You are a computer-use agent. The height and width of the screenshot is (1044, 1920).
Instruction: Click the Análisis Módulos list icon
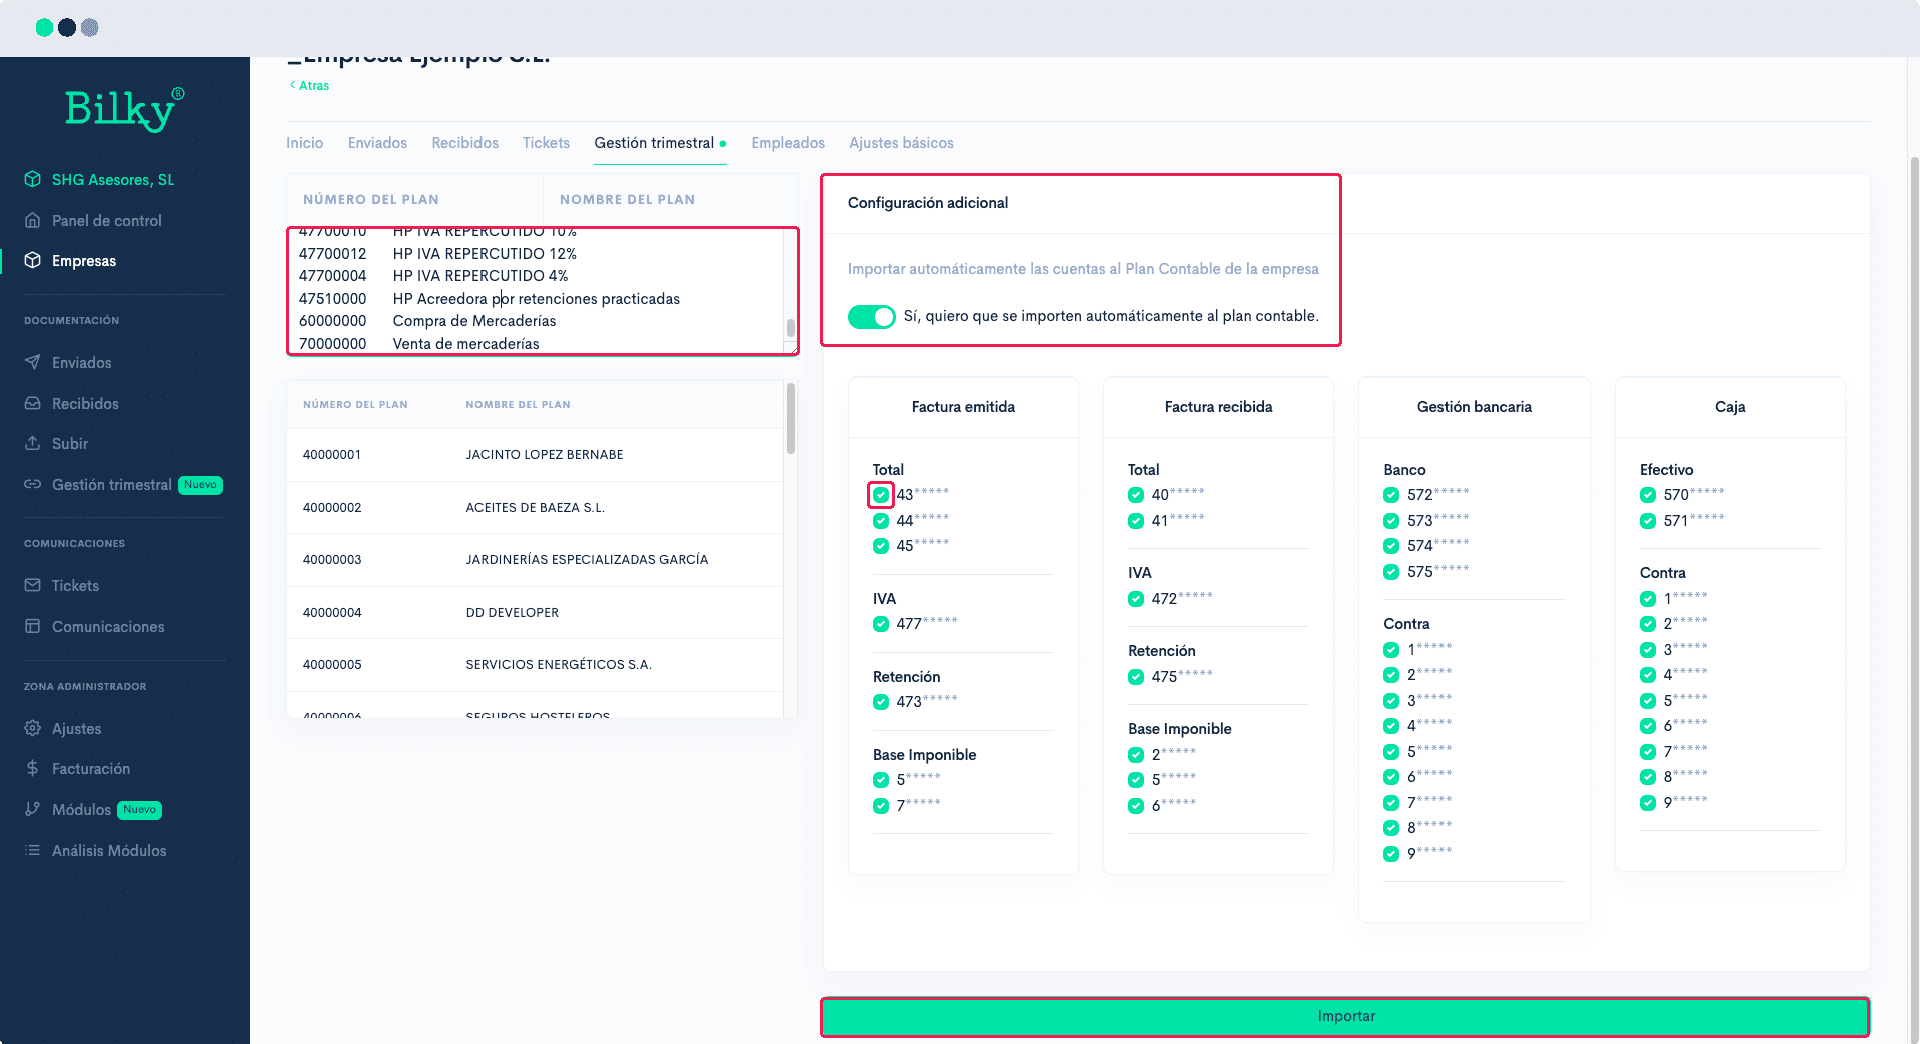click(33, 850)
